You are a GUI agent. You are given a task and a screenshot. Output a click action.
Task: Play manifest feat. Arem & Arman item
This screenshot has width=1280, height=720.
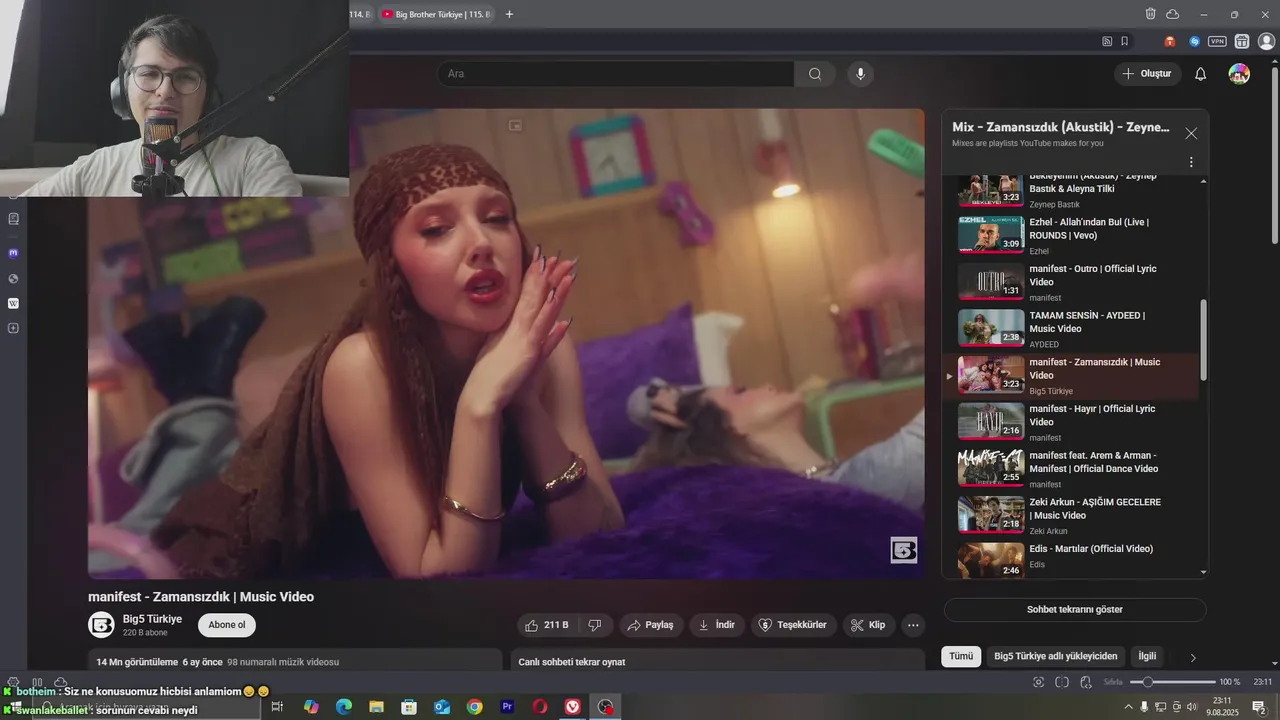[1073, 469]
